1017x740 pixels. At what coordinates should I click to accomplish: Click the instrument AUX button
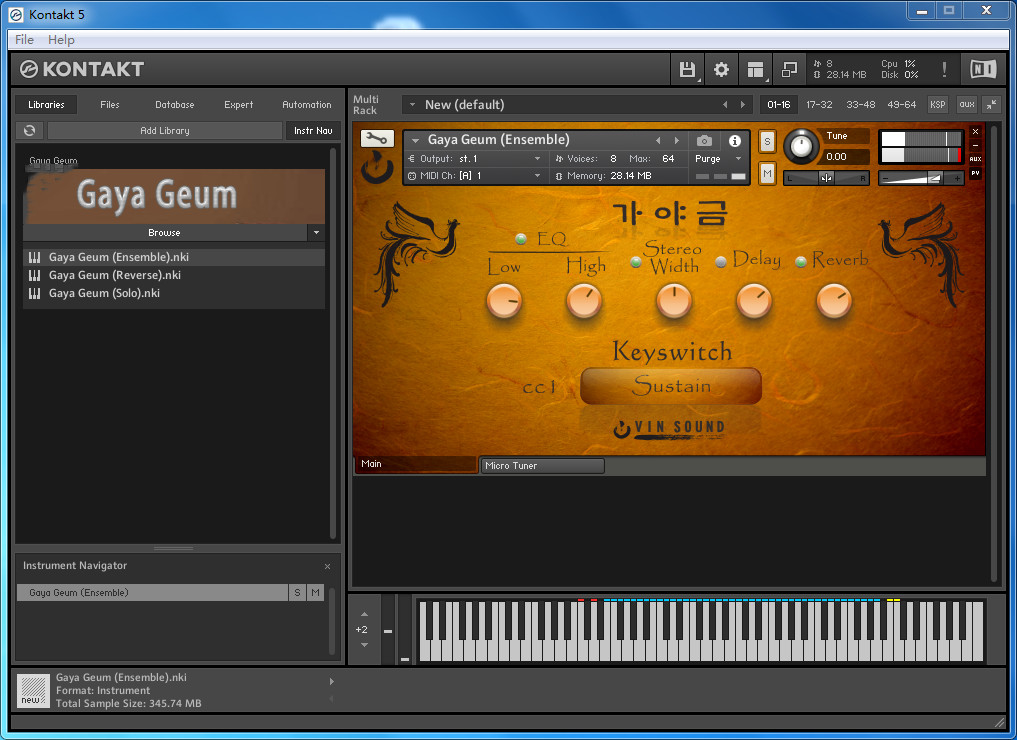point(975,159)
